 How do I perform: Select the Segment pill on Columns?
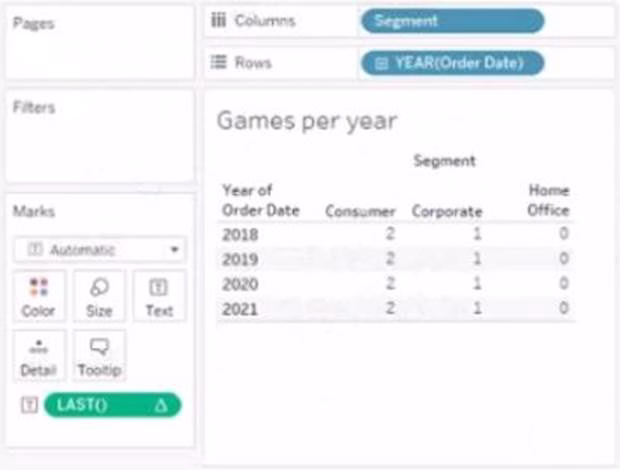tap(452, 21)
